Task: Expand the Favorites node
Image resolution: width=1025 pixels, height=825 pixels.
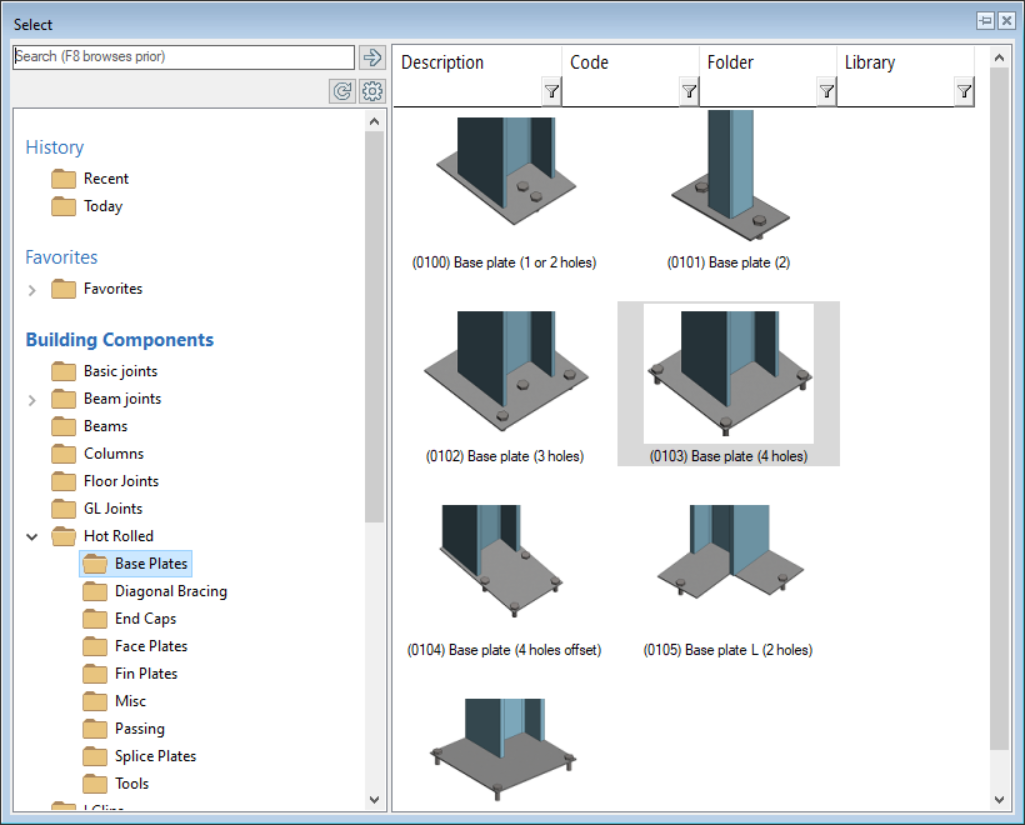Action: point(31,288)
